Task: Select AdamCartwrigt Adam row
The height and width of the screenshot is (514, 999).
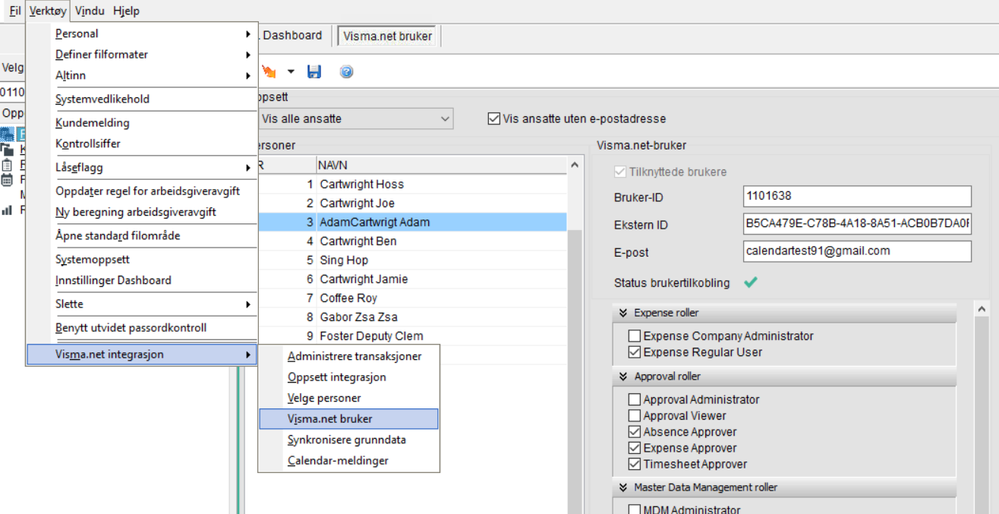Action: point(411,222)
